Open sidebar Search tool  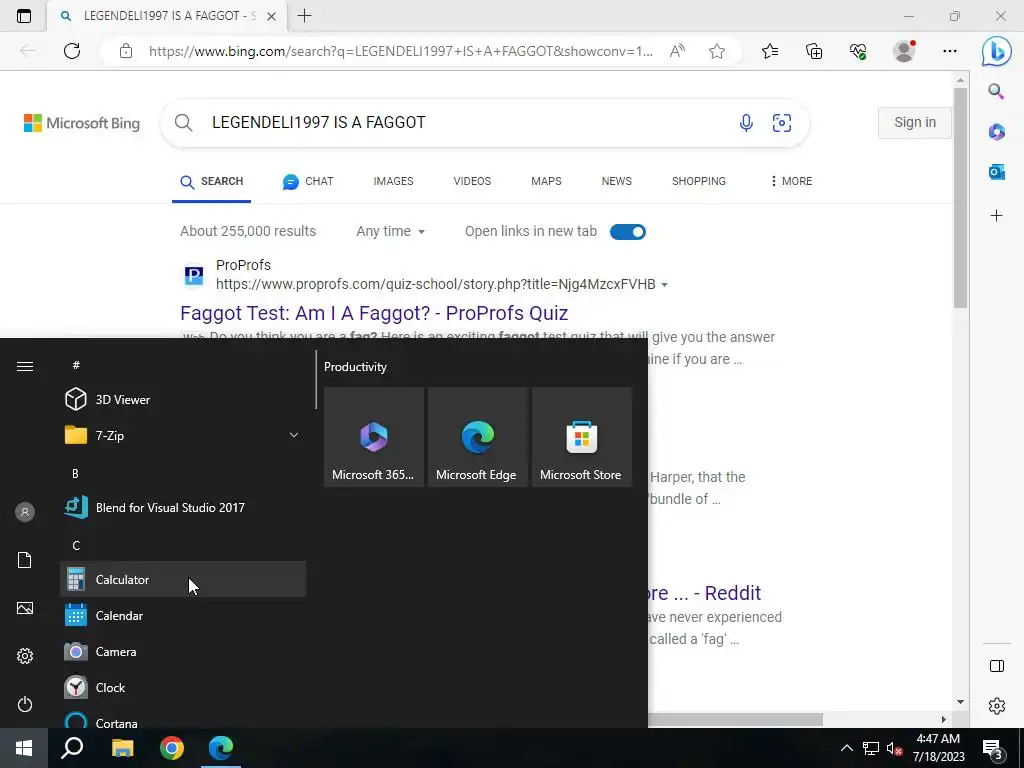(997, 91)
